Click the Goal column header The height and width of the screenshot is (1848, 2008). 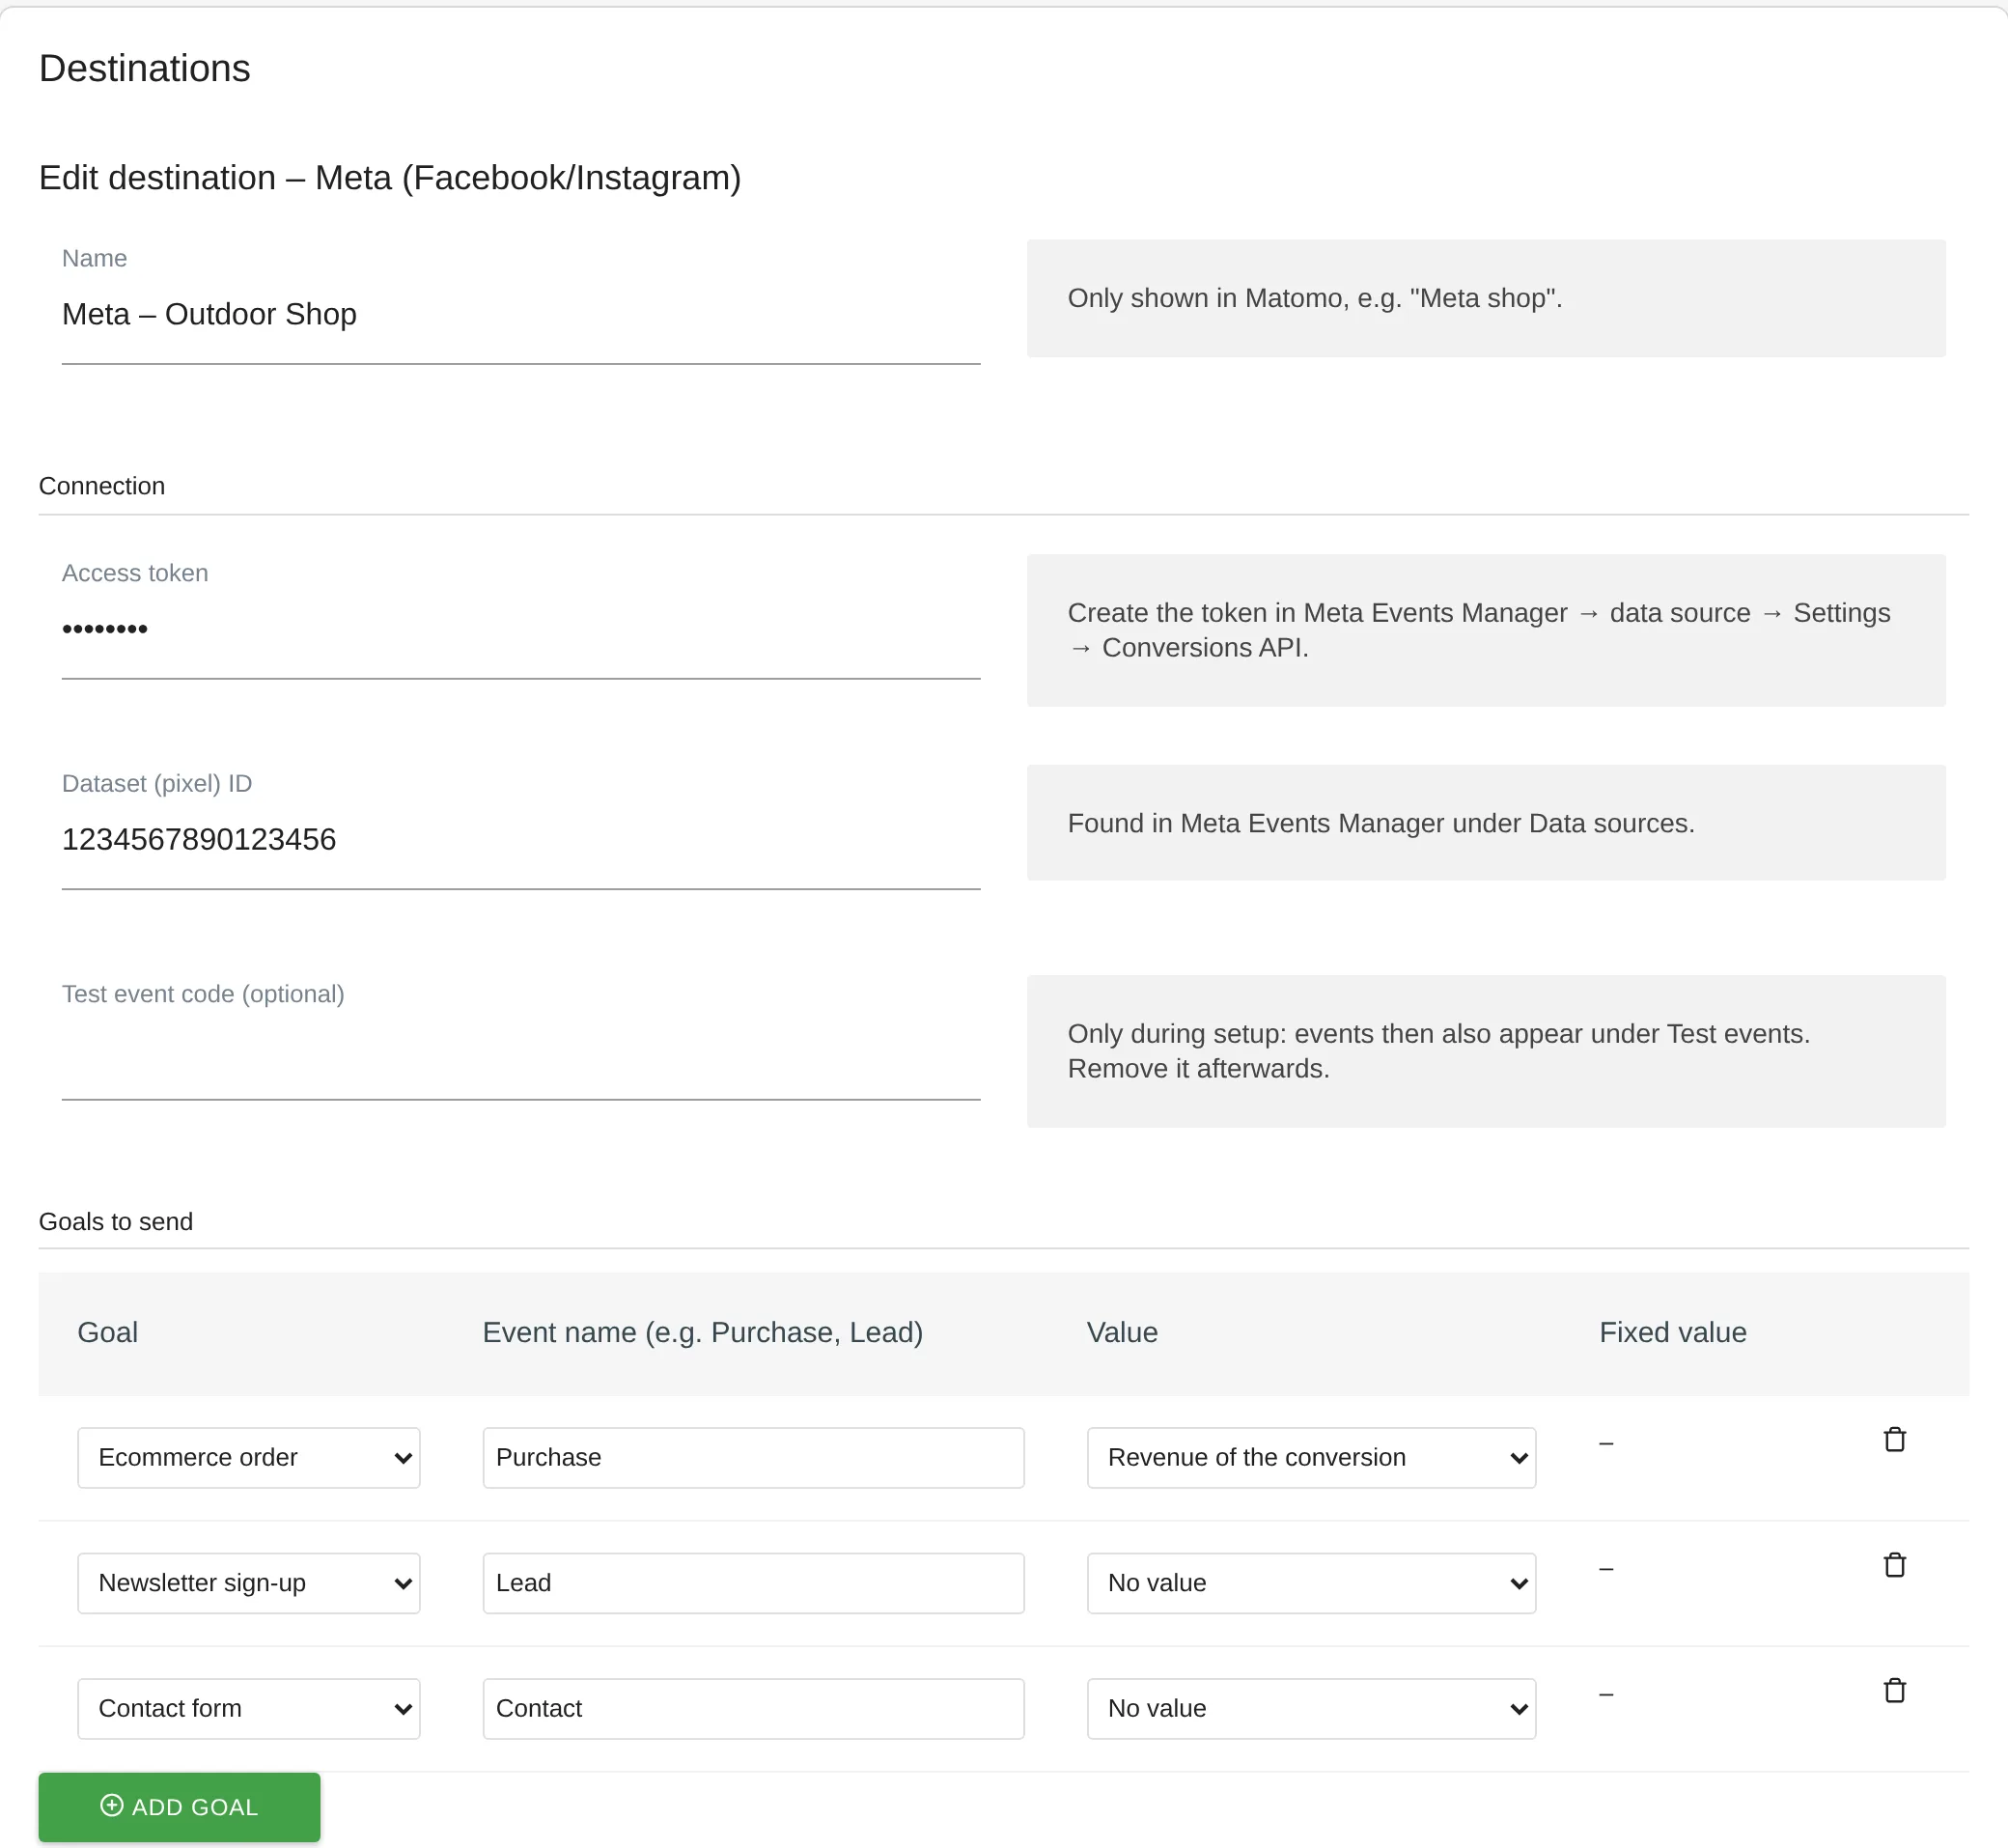point(108,1332)
